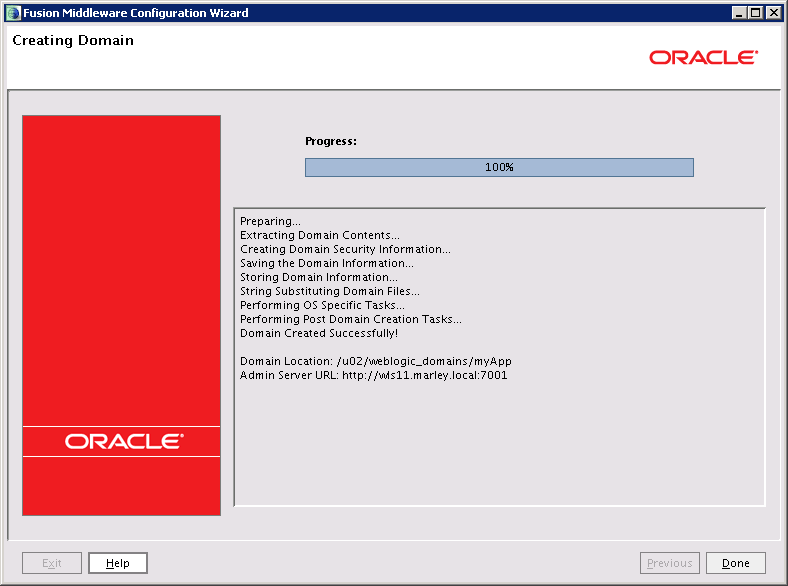Image resolution: width=788 pixels, height=586 pixels.
Task: Click the Progress label
Action: coord(331,141)
